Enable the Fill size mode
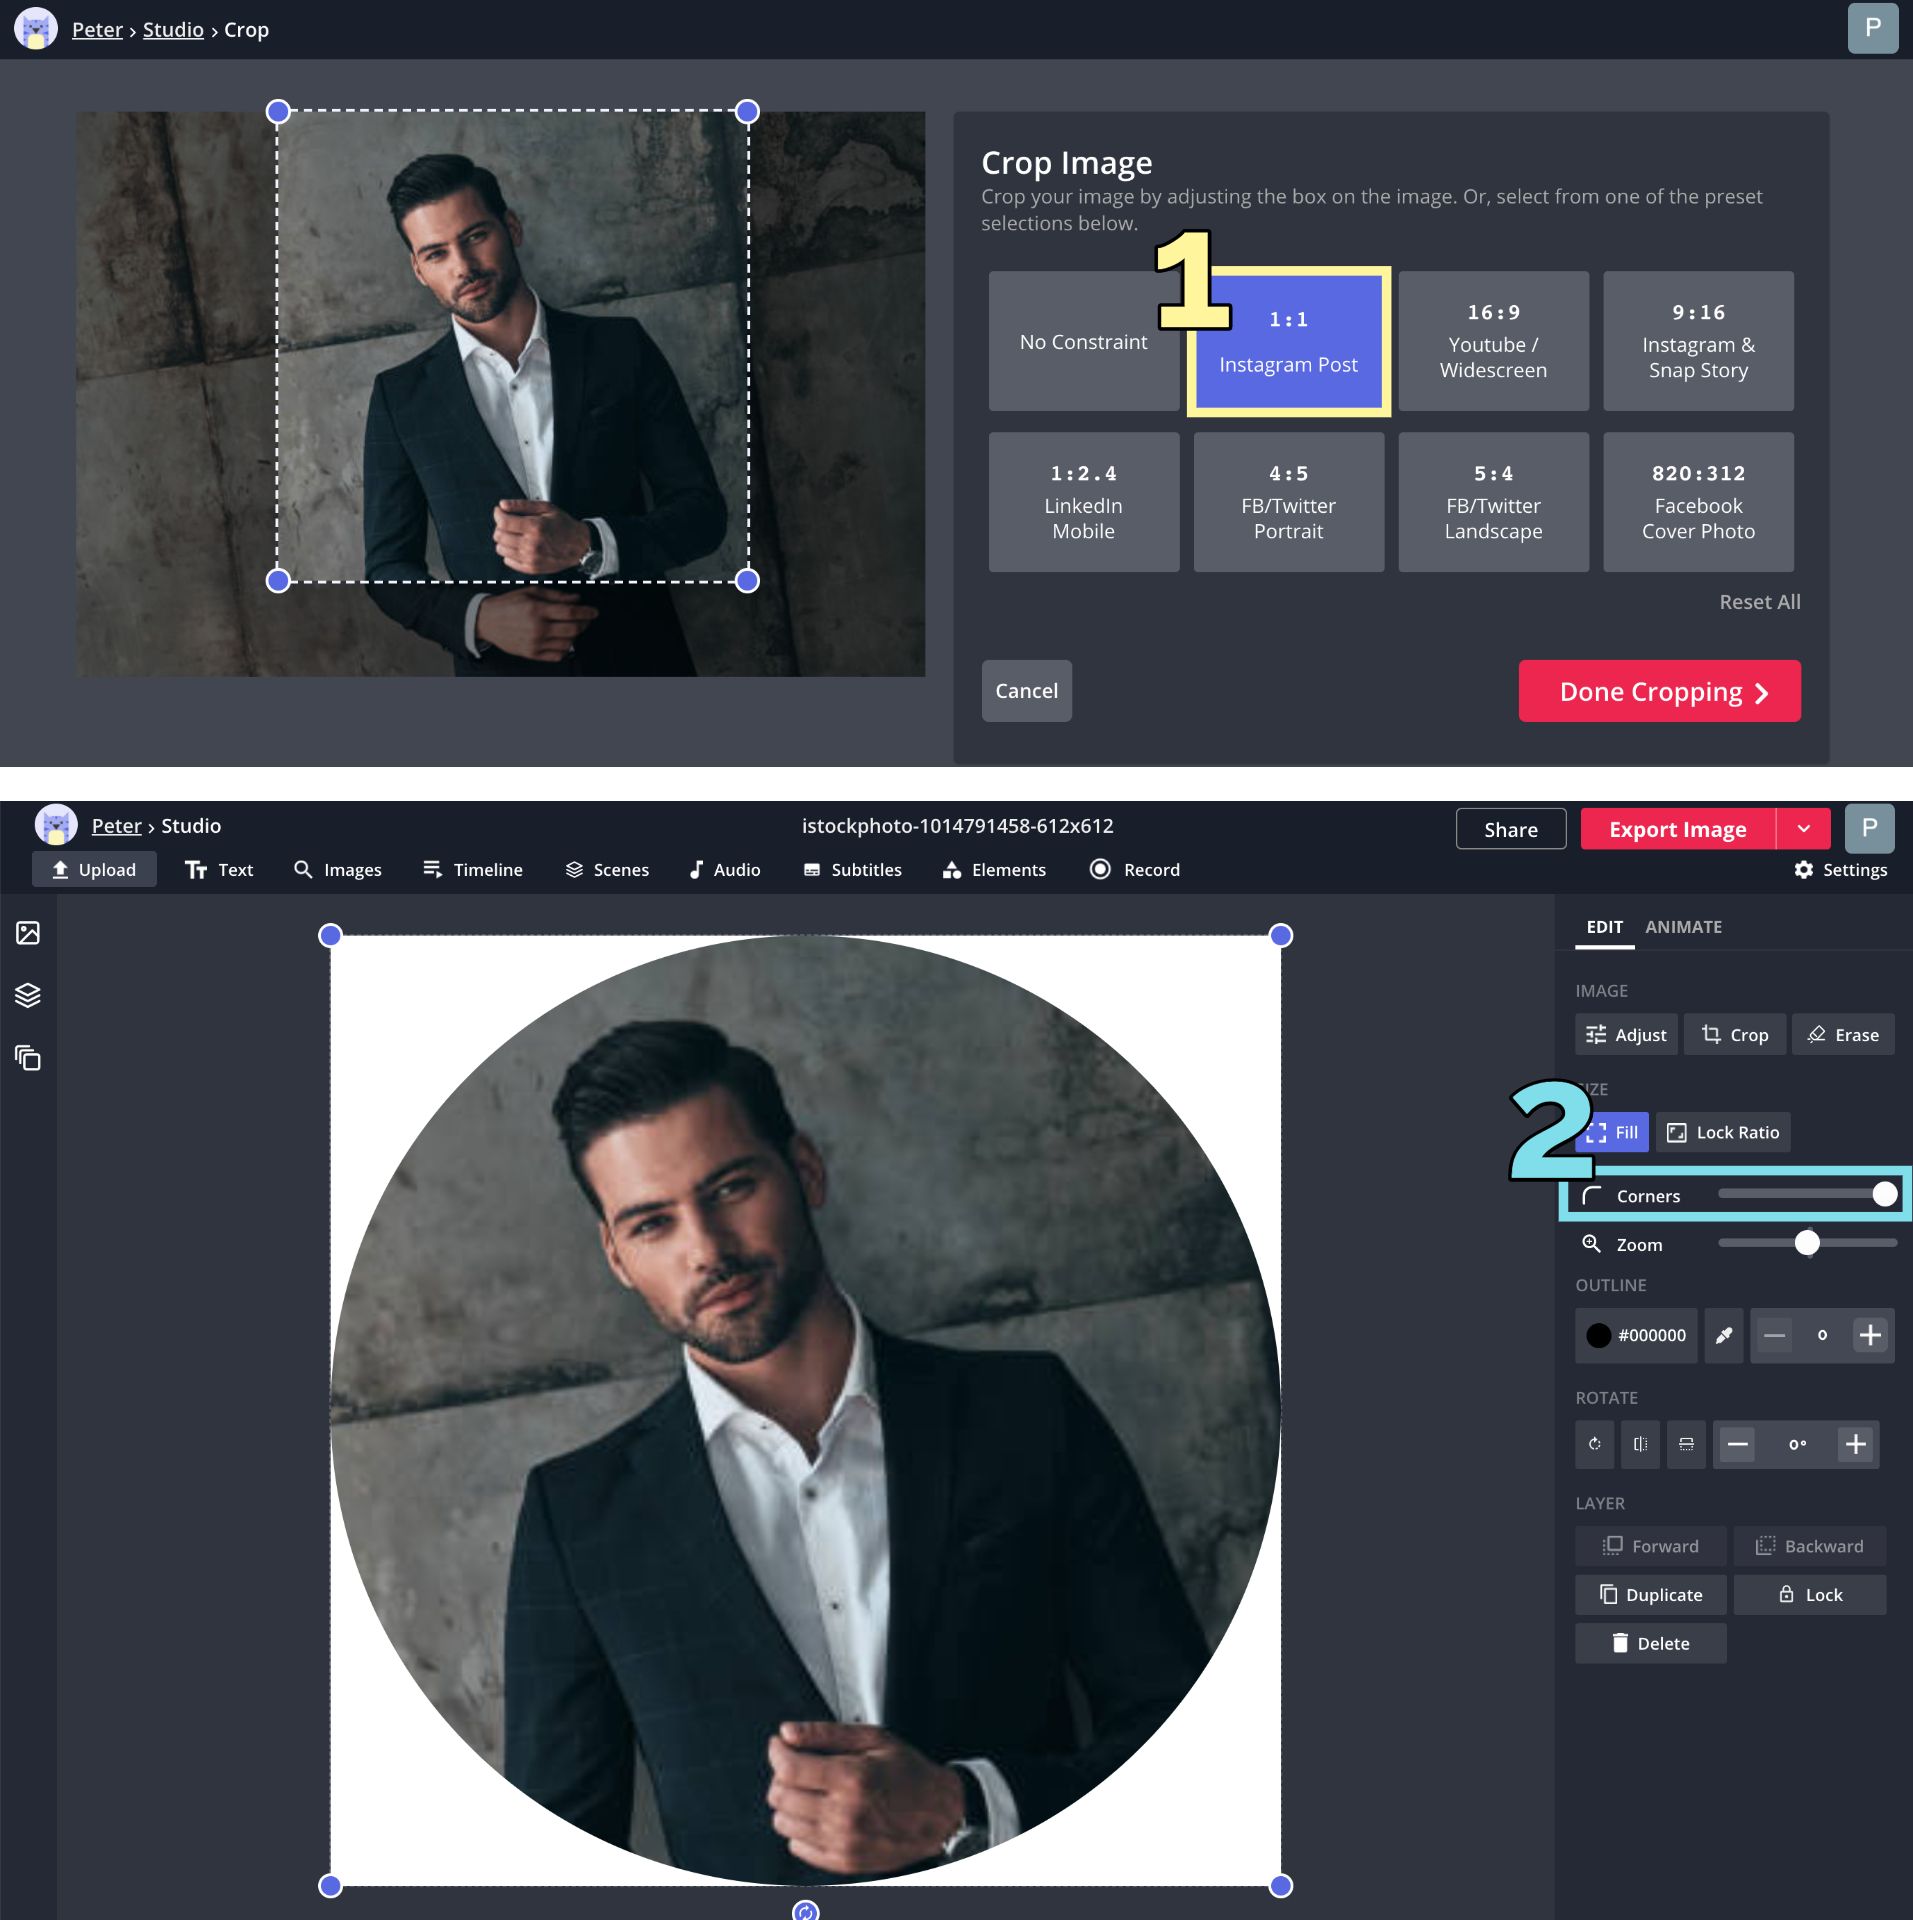Screen dimensions: 1913x1920 pyautogui.click(x=1611, y=1132)
